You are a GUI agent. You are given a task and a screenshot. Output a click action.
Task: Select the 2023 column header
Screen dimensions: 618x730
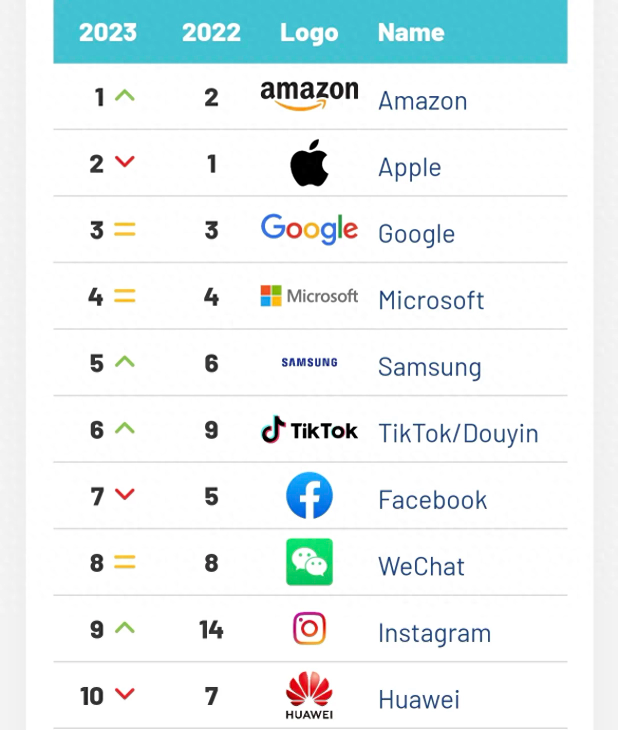108,32
